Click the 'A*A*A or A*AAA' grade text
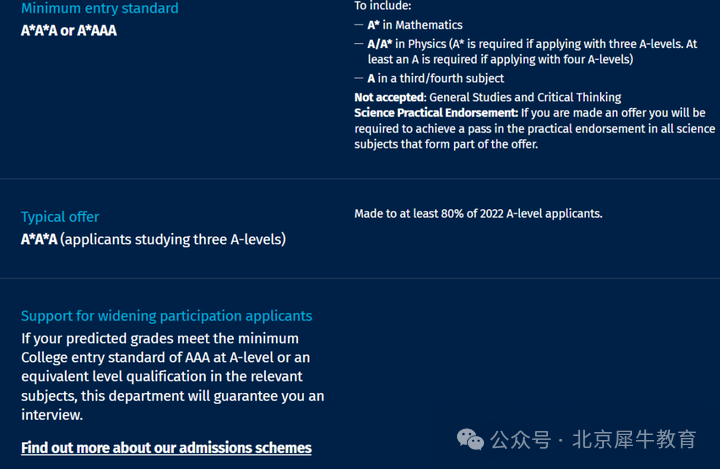This screenshot has width=720, height=469. click(x=69, y=30)
